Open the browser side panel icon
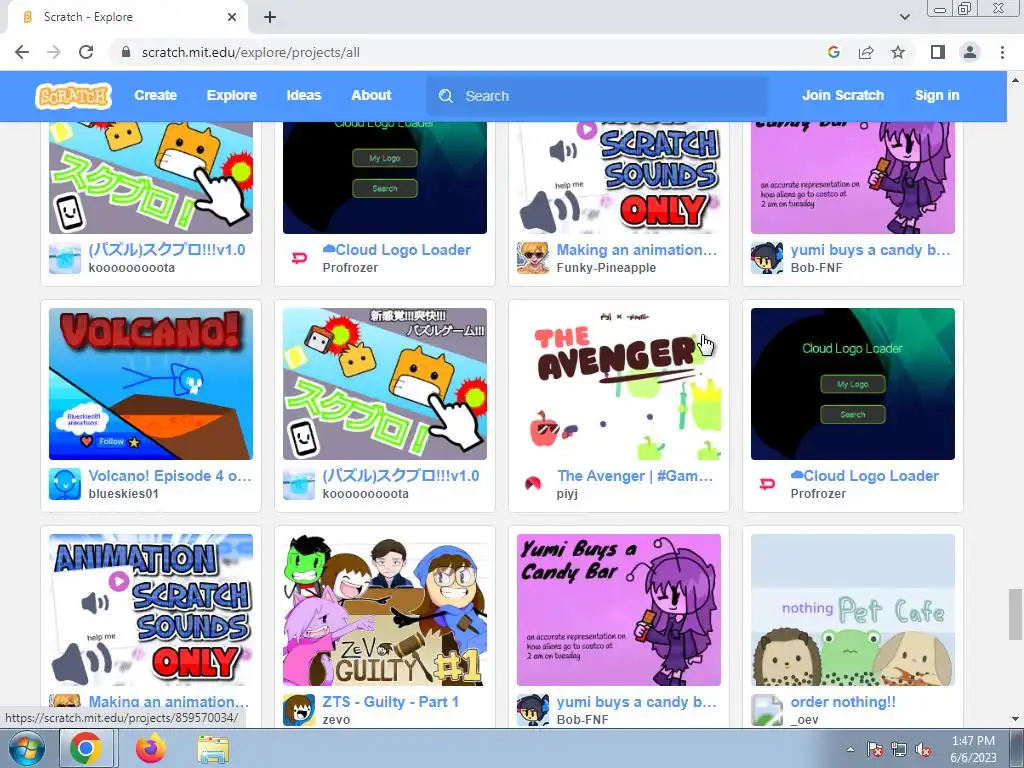 tap(938, 52)
